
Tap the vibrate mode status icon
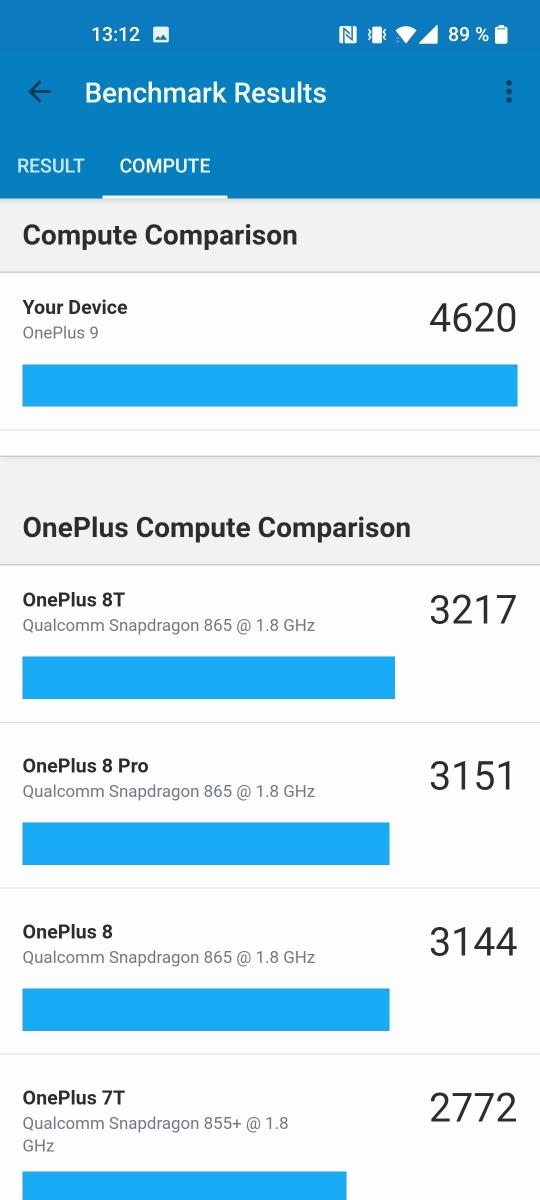click(x=376, y=35)
